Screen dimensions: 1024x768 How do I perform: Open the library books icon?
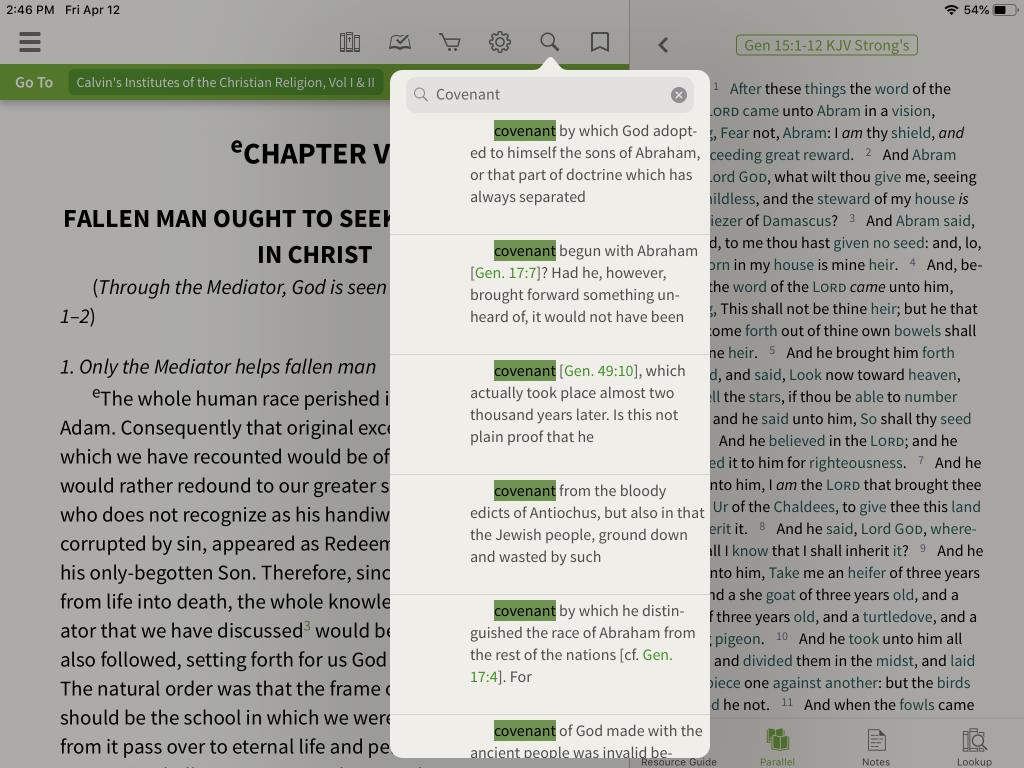click(x=350, y=42)
